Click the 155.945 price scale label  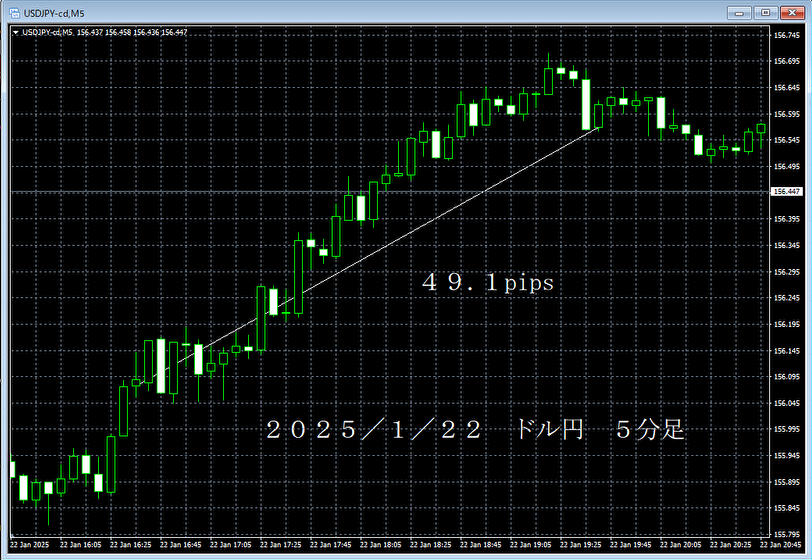pyautogui.click(x=787, y=456)
